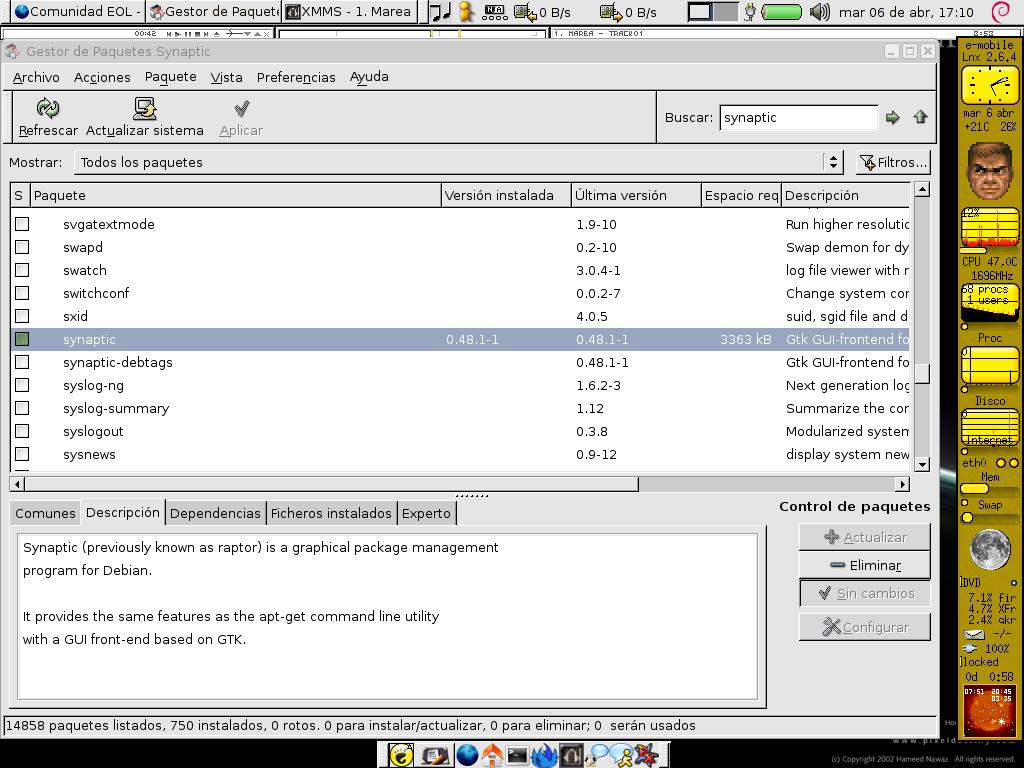1024x768 pixels.
Task: Mark the synaptic-debtags package checkbox
Action: [x=22, y=362]
